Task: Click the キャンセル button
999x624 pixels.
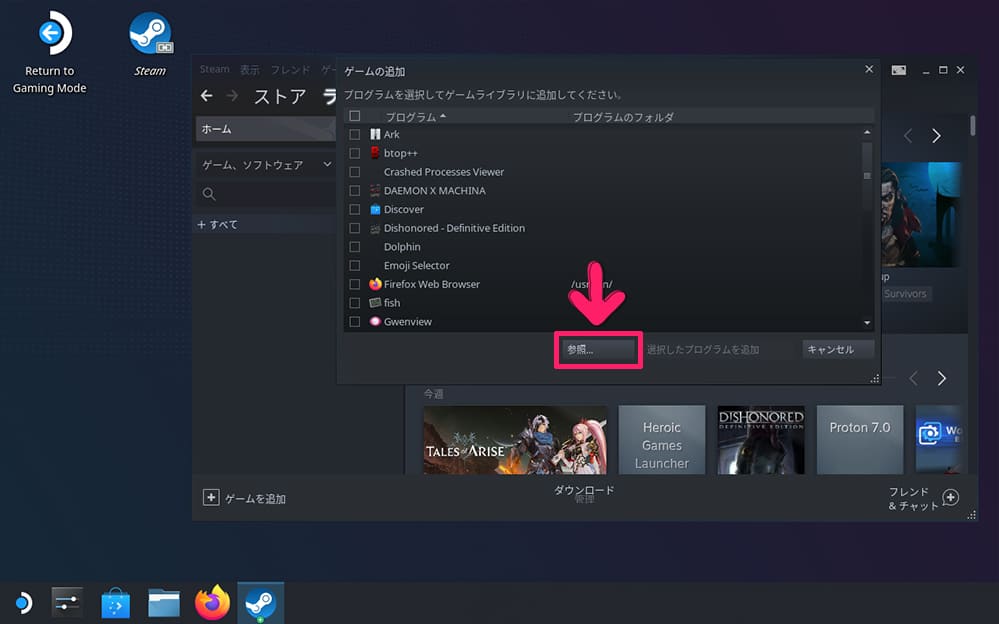Action: [838, 349]
